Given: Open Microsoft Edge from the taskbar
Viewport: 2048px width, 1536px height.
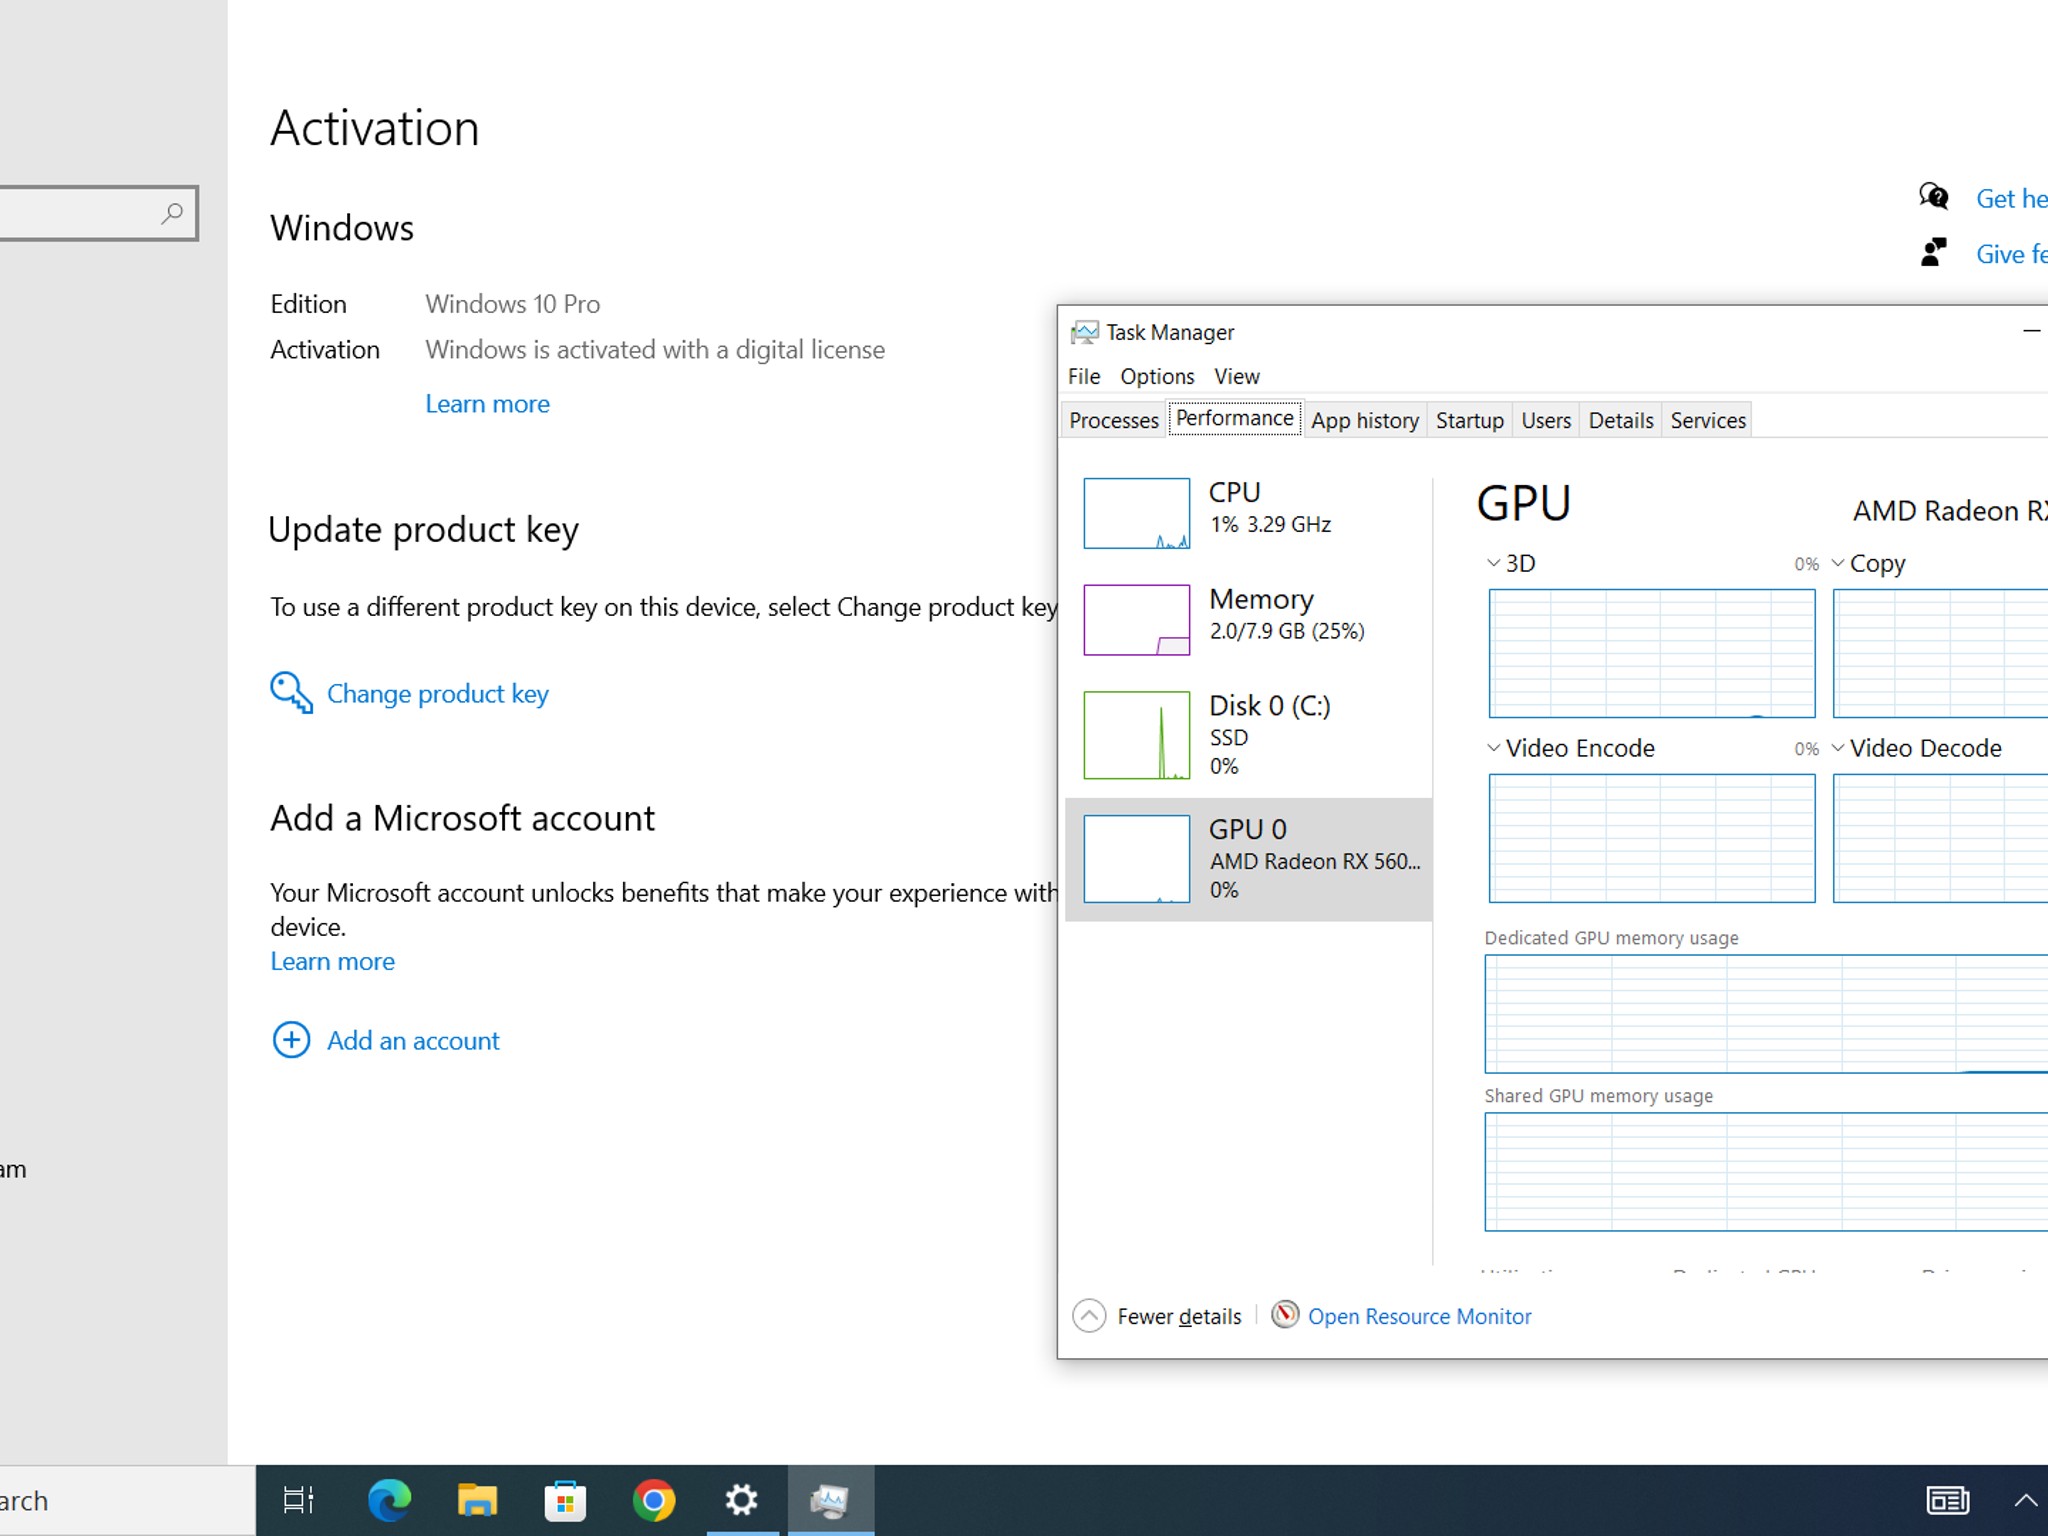Looking at the screenshot, I should pos(389,1500).
